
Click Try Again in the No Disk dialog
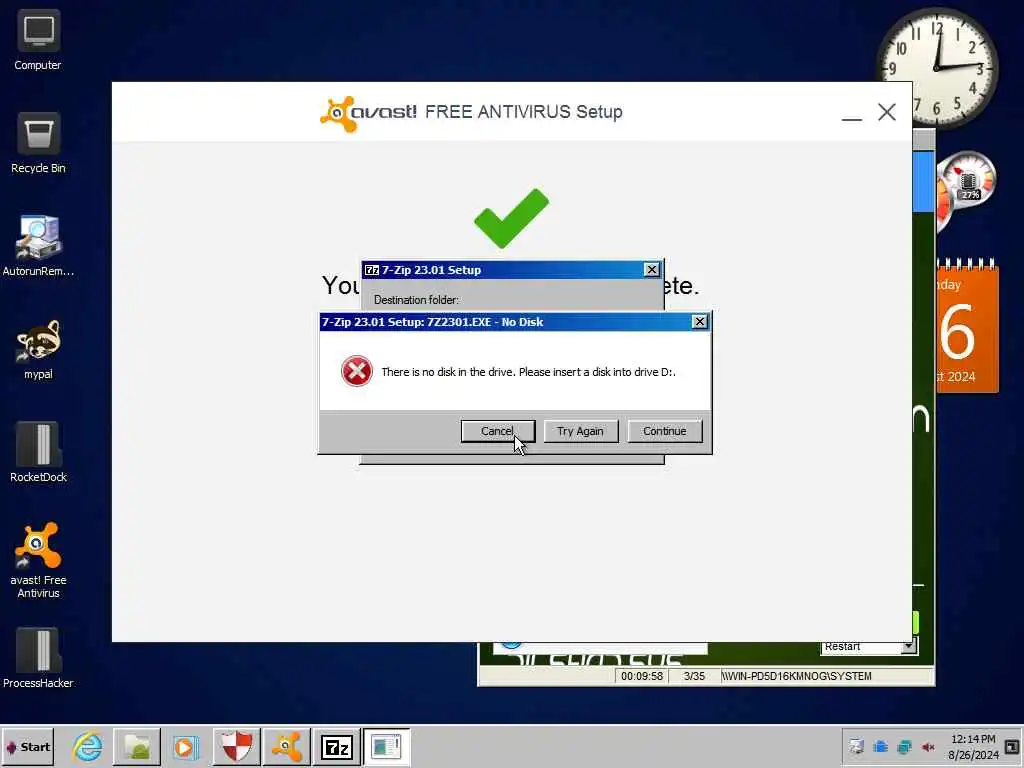(x=581, y=431)
